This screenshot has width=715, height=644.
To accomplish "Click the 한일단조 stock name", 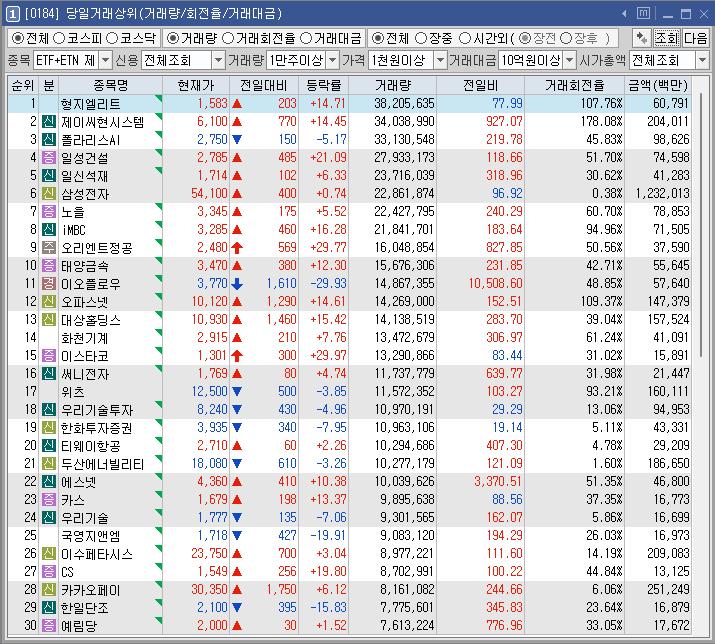I will point(85,608).
